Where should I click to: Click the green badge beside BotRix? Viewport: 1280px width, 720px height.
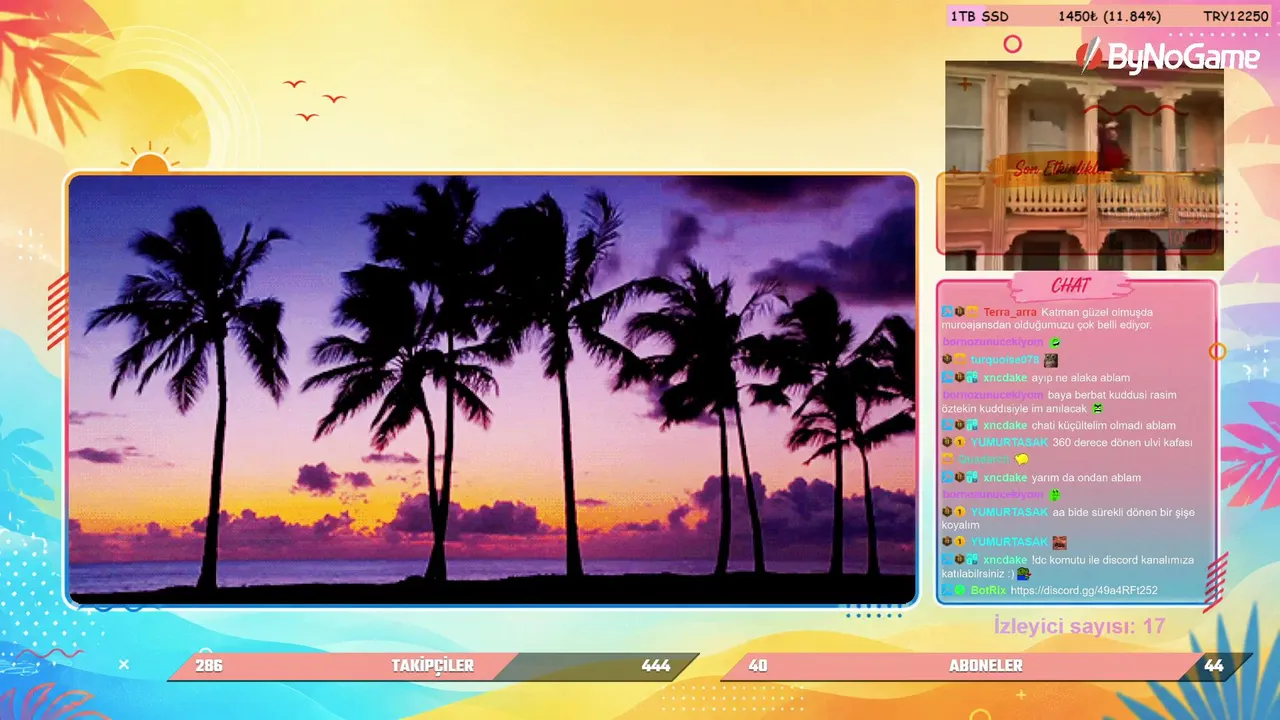[959, 590]
